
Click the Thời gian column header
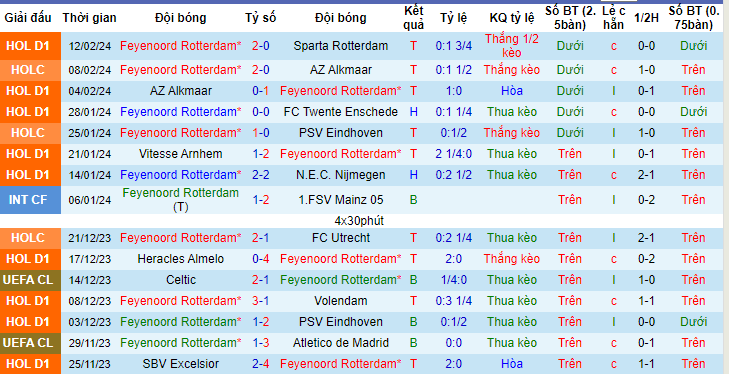click(90, 18)
